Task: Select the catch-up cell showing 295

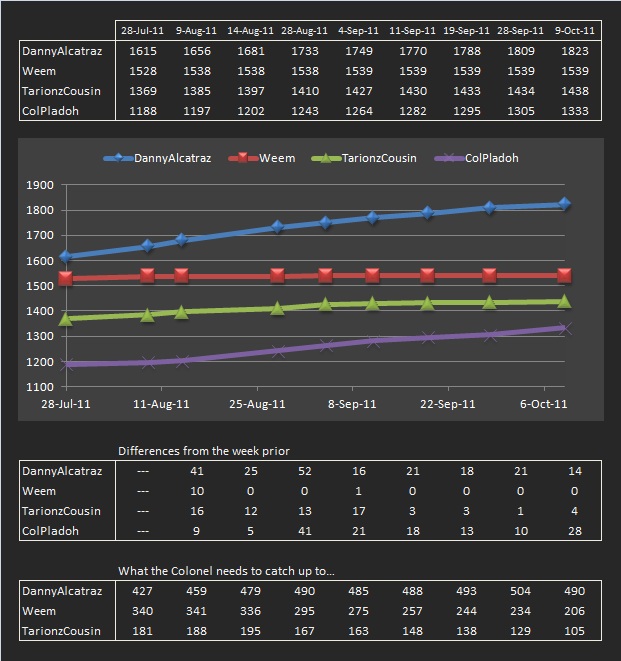Action: click(x=304, y=611)
